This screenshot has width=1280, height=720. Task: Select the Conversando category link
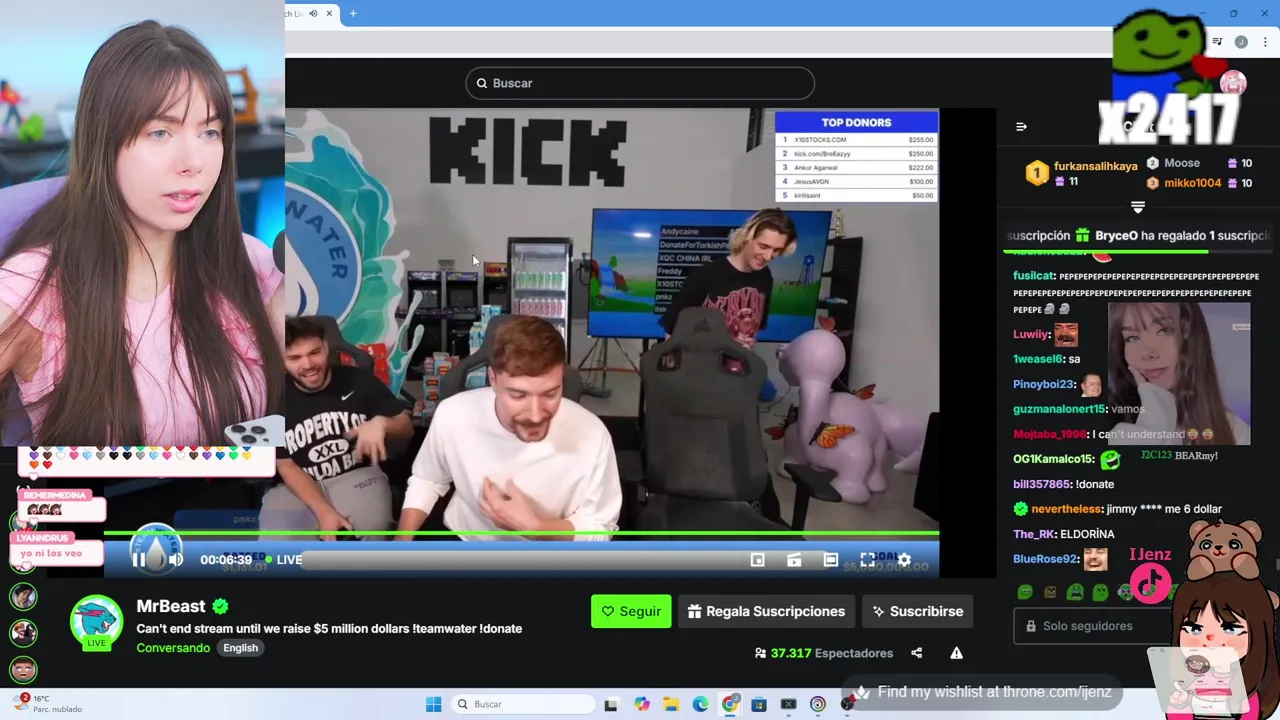(x=173, y=648)
